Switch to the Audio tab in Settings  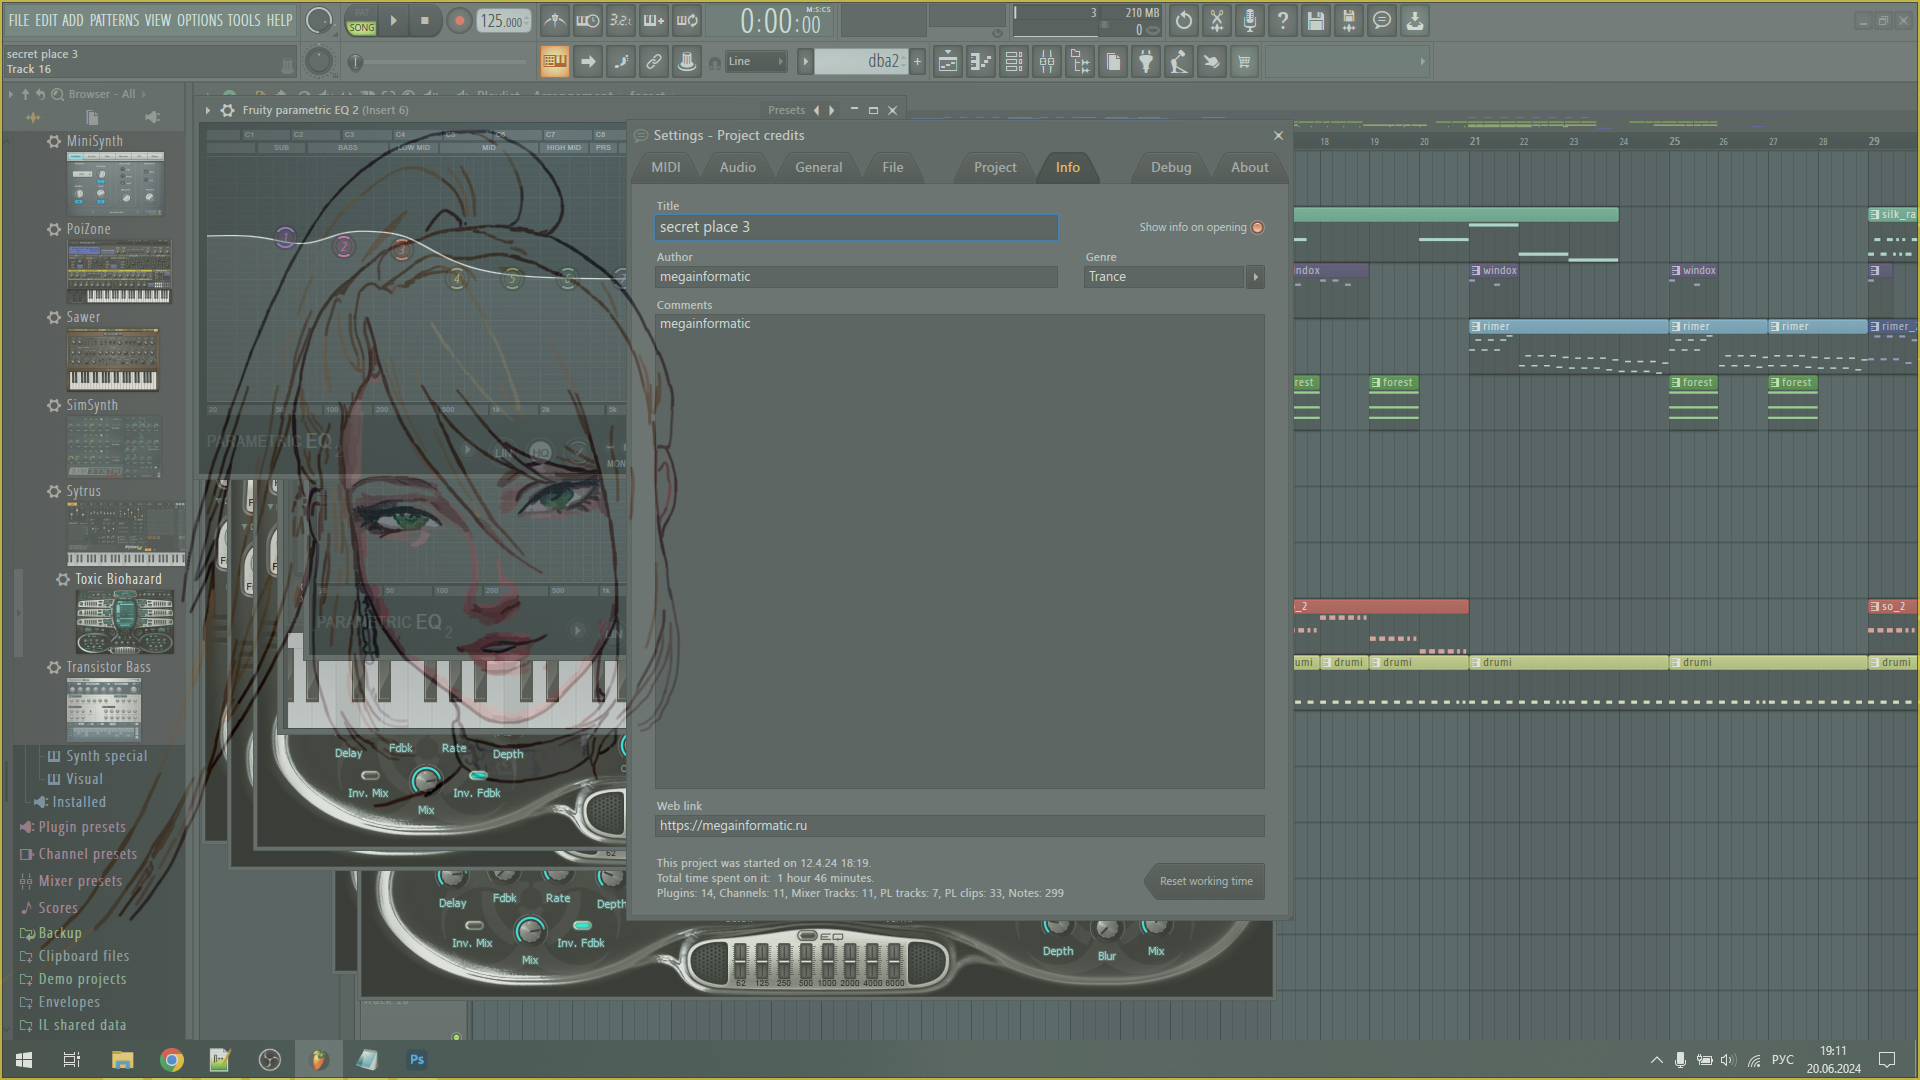pos(737,167)
